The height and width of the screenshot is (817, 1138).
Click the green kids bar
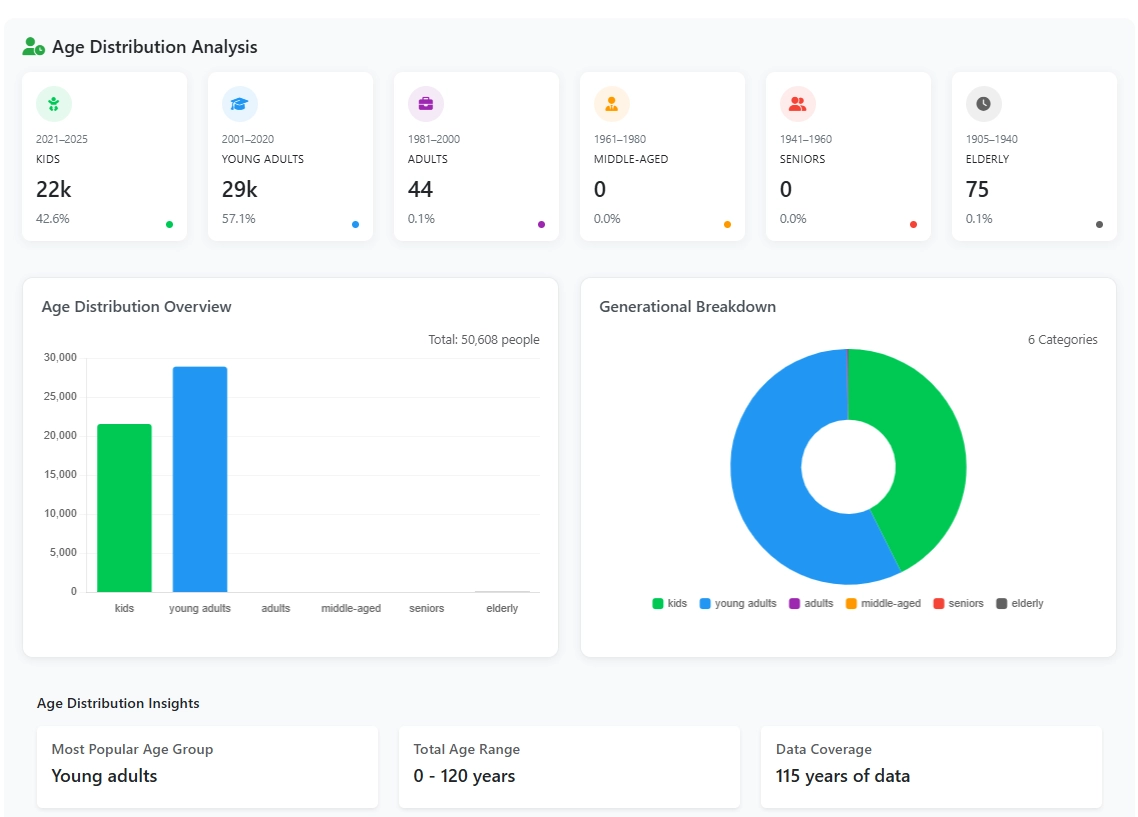tap(124, 508)
